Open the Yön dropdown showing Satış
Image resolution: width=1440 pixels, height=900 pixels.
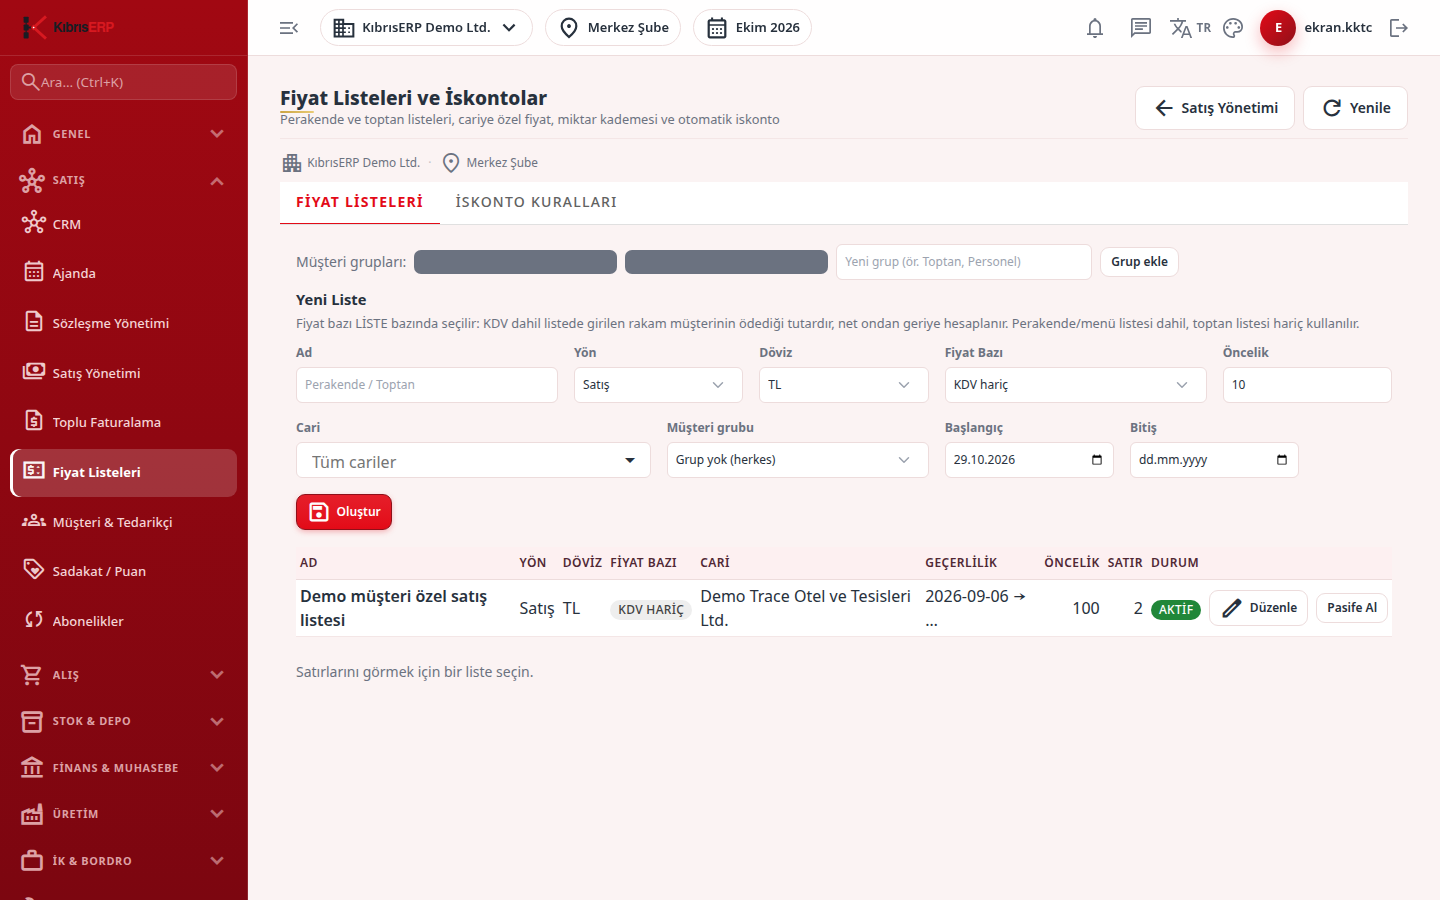click(x=658, y=385)
